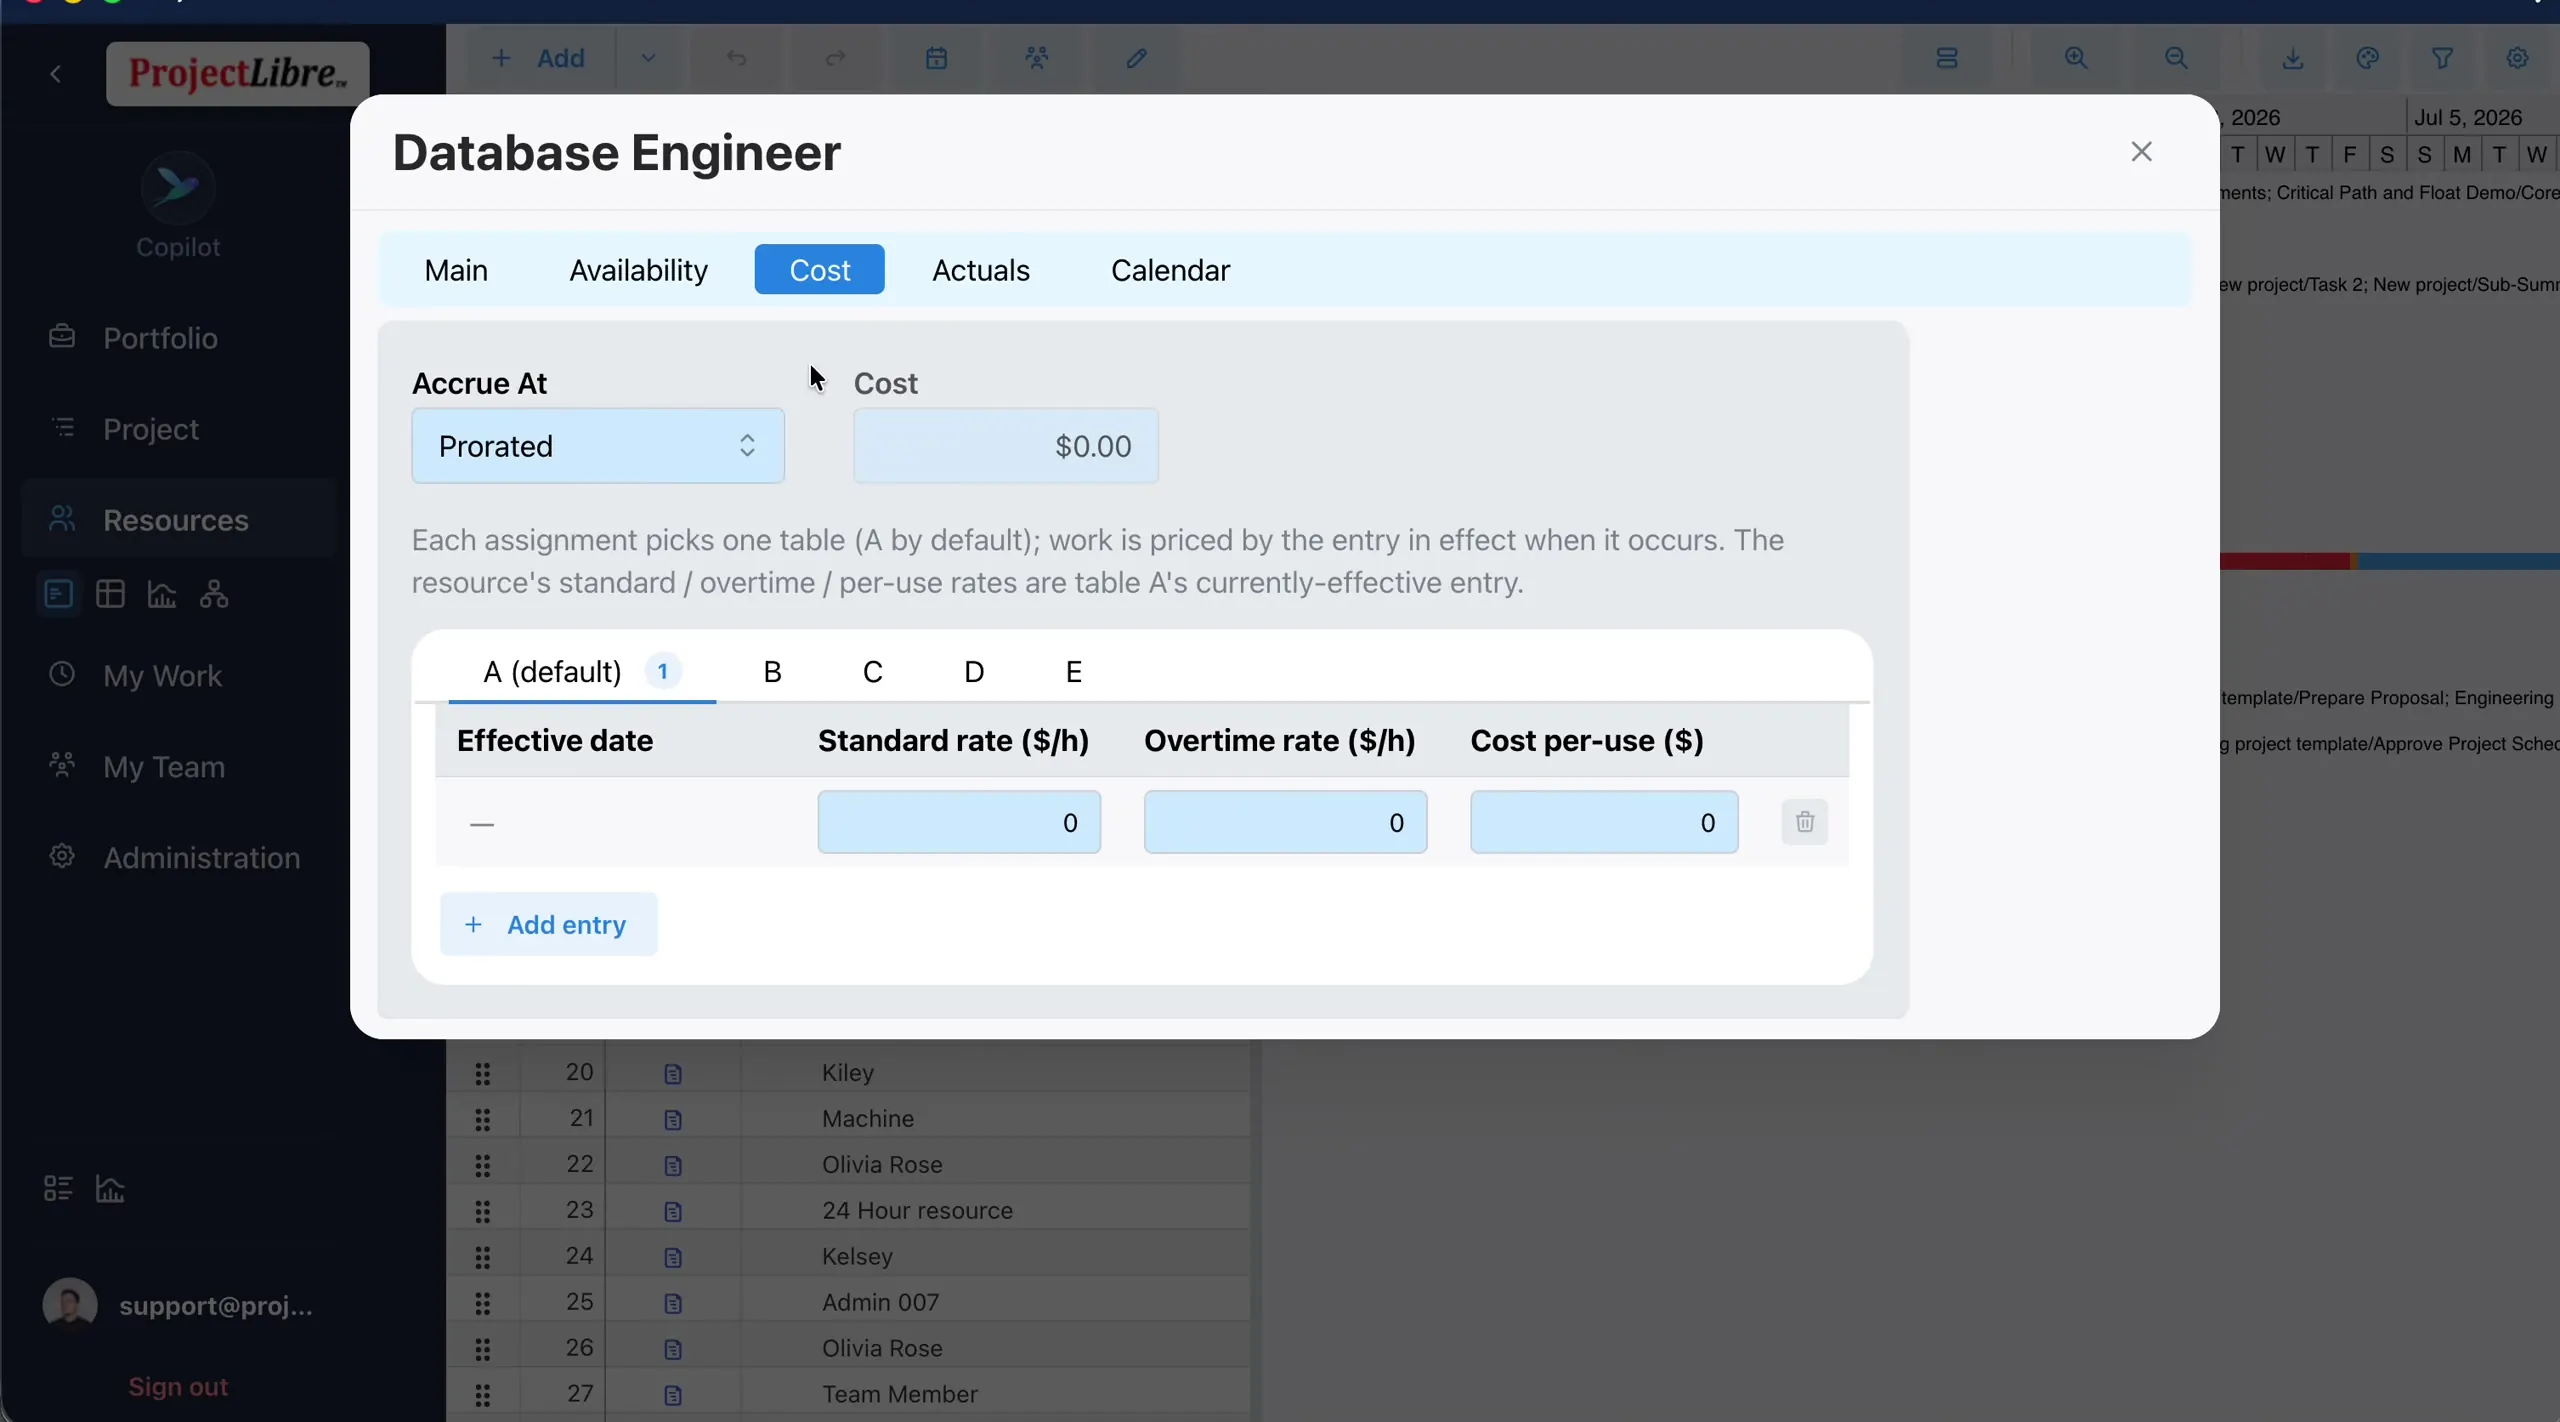Open Portfolio in the sidebar
Viewport: 2560px width, 1422px height.
pyautogui.click(x=160, y=338)
